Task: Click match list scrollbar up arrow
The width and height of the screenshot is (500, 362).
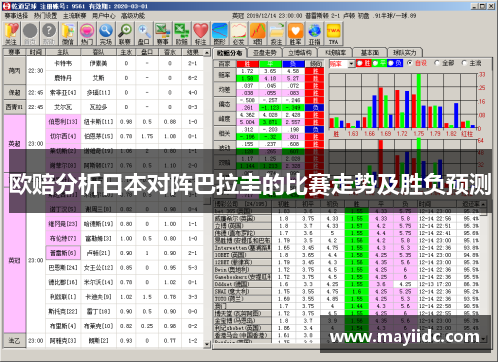Action: [x=207, y=53]
